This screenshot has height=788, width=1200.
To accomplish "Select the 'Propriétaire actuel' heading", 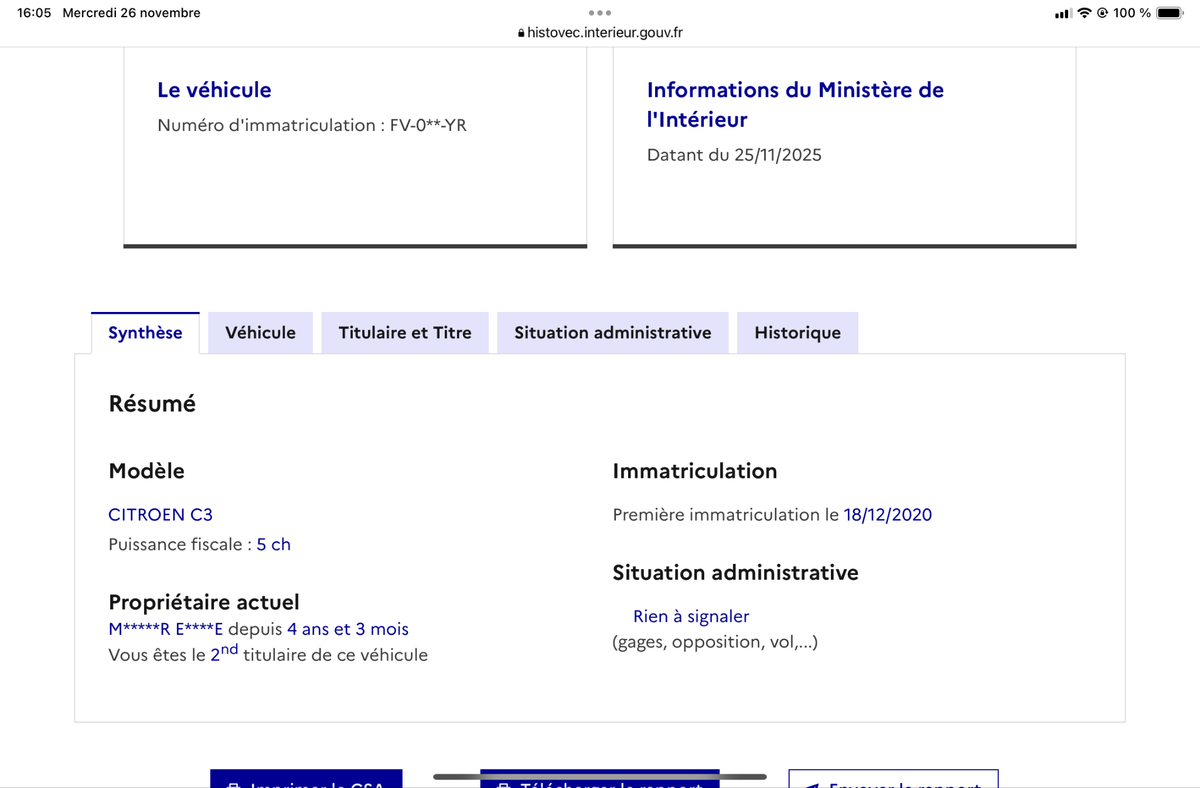I will tap(204, 603).
